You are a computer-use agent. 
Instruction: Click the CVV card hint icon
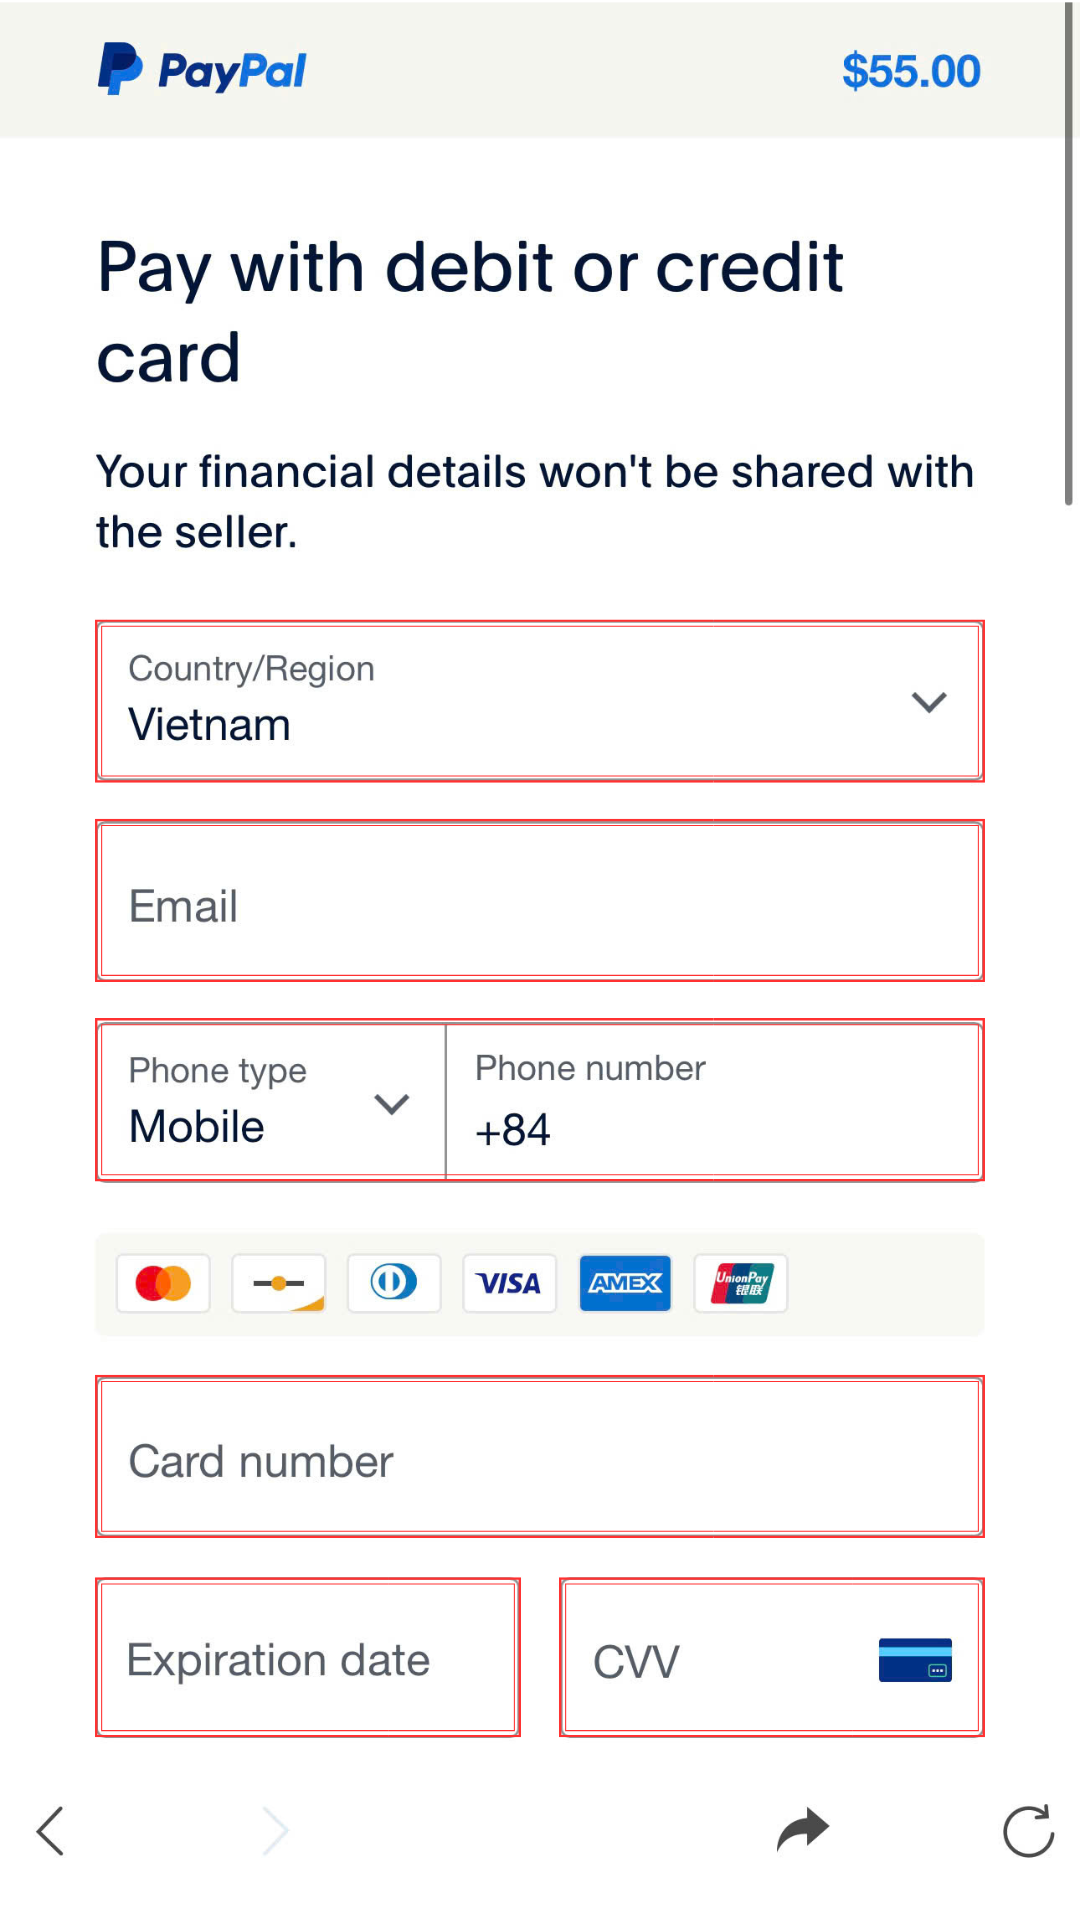pyautogui.click(x=915, y=1660)
